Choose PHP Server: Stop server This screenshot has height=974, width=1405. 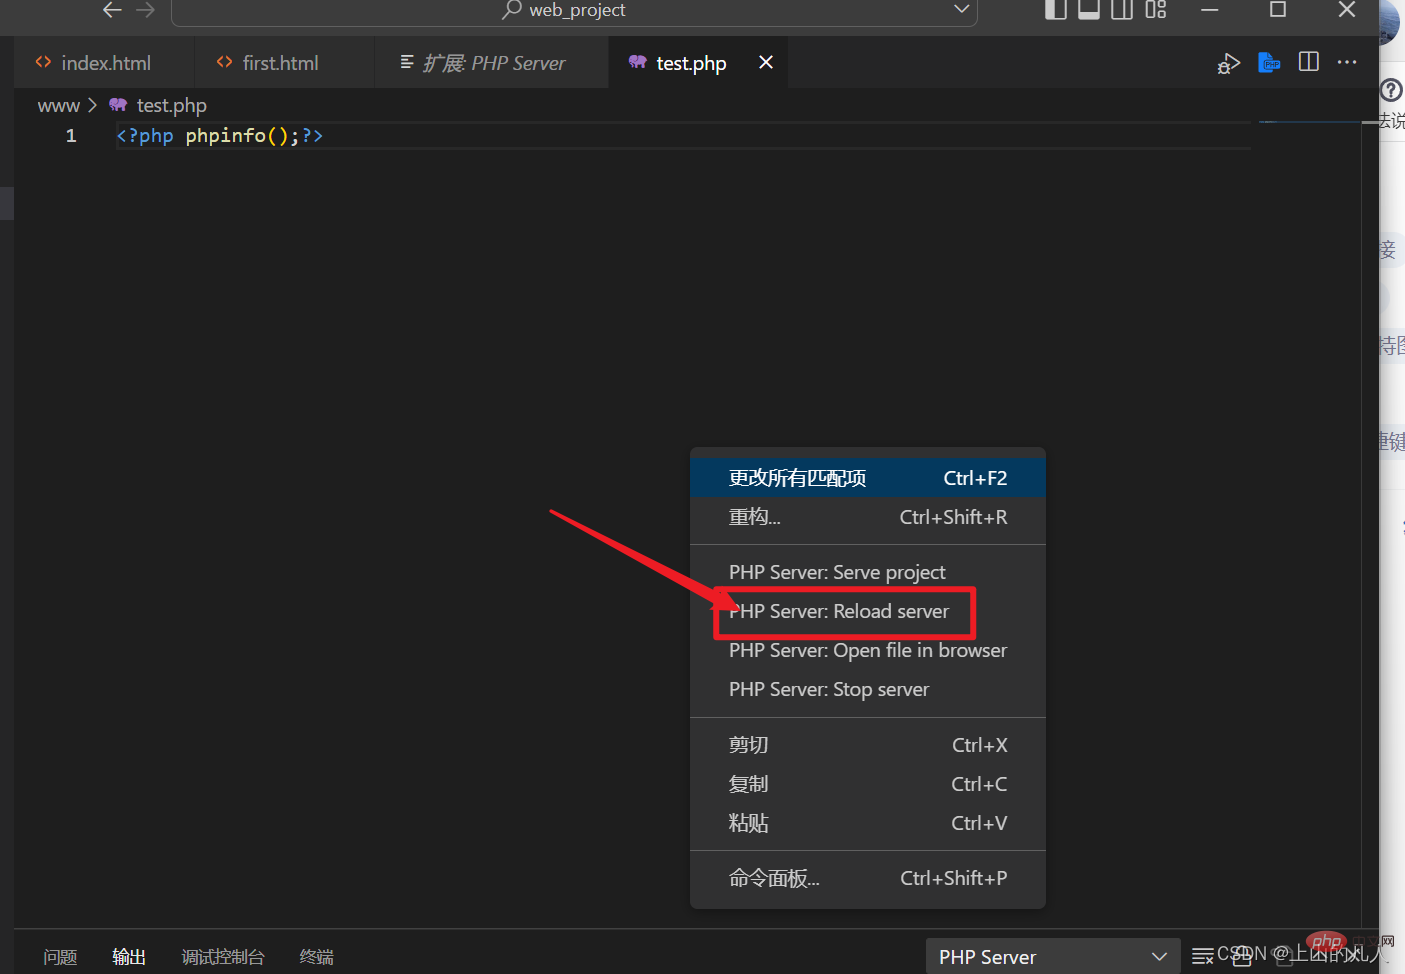828,689
